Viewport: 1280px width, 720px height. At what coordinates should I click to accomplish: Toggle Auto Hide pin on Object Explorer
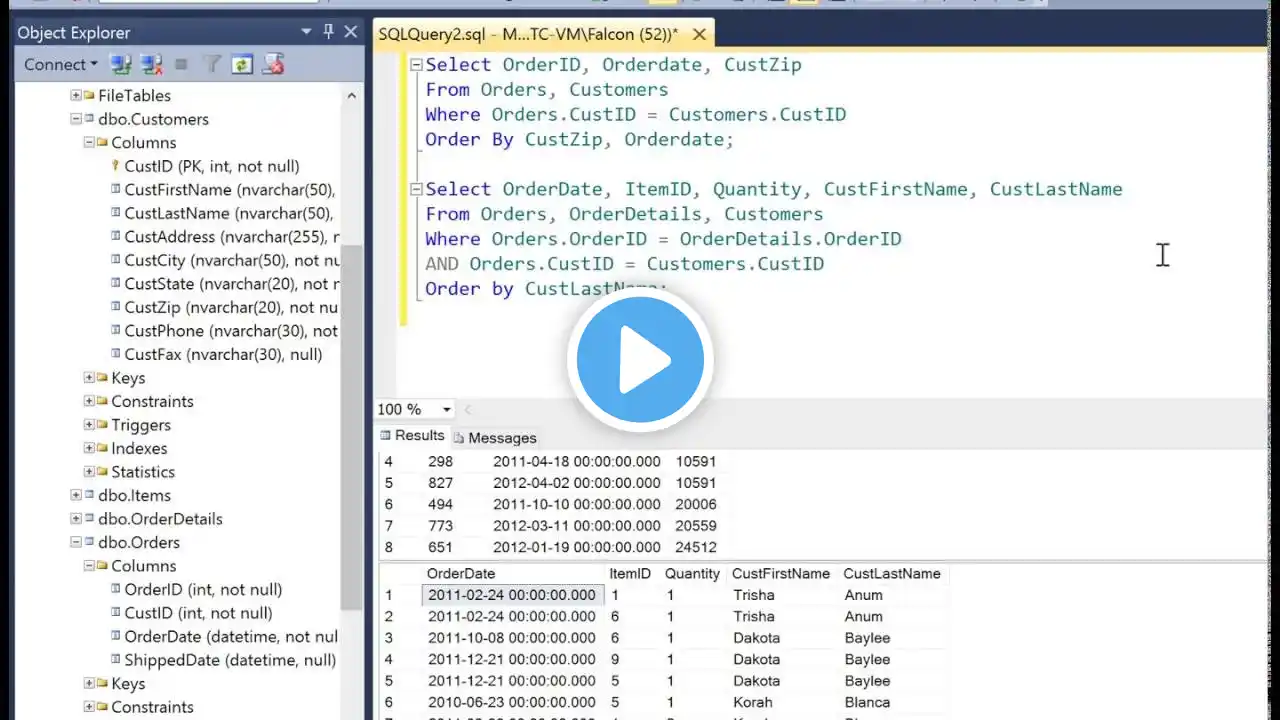[x=328, y=32]
